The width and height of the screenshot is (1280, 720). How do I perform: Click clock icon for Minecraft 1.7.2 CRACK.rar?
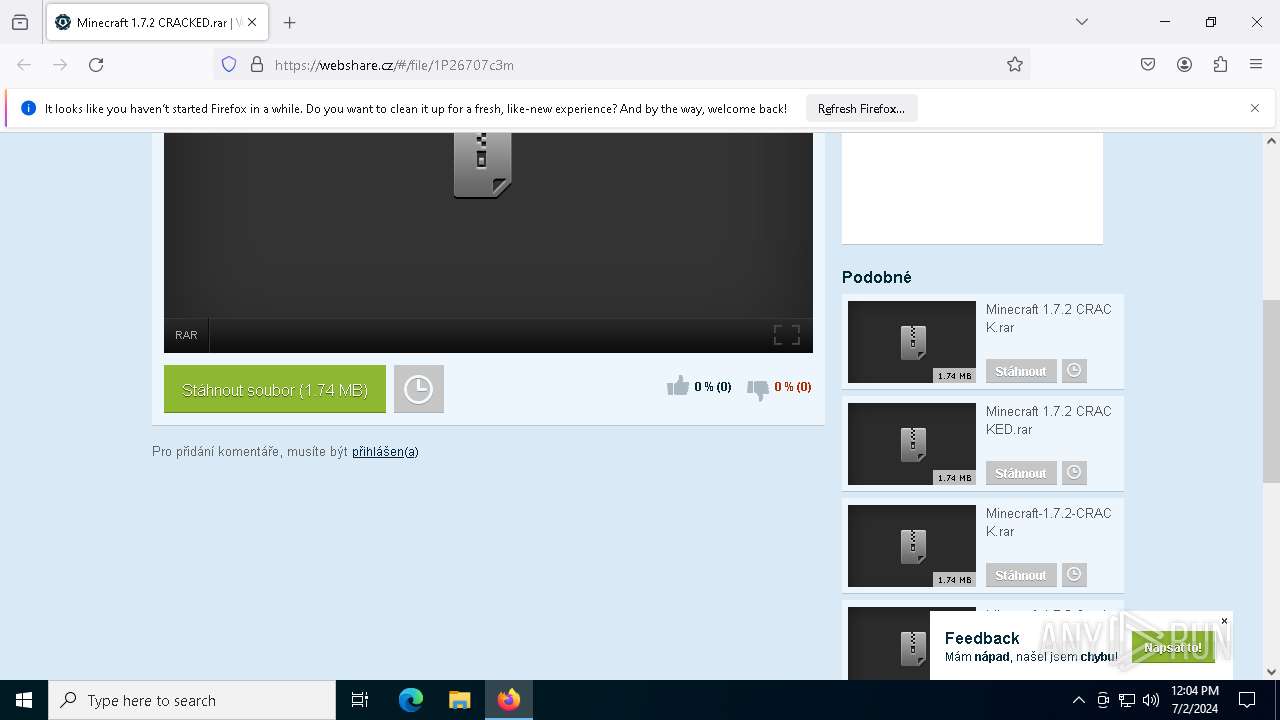click(1074, 371)
